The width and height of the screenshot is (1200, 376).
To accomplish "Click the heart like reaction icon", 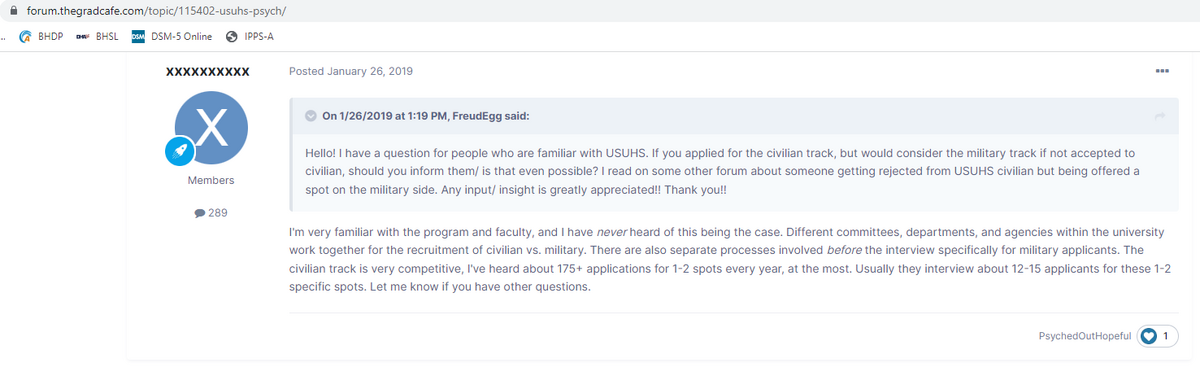I will 1149,336.
